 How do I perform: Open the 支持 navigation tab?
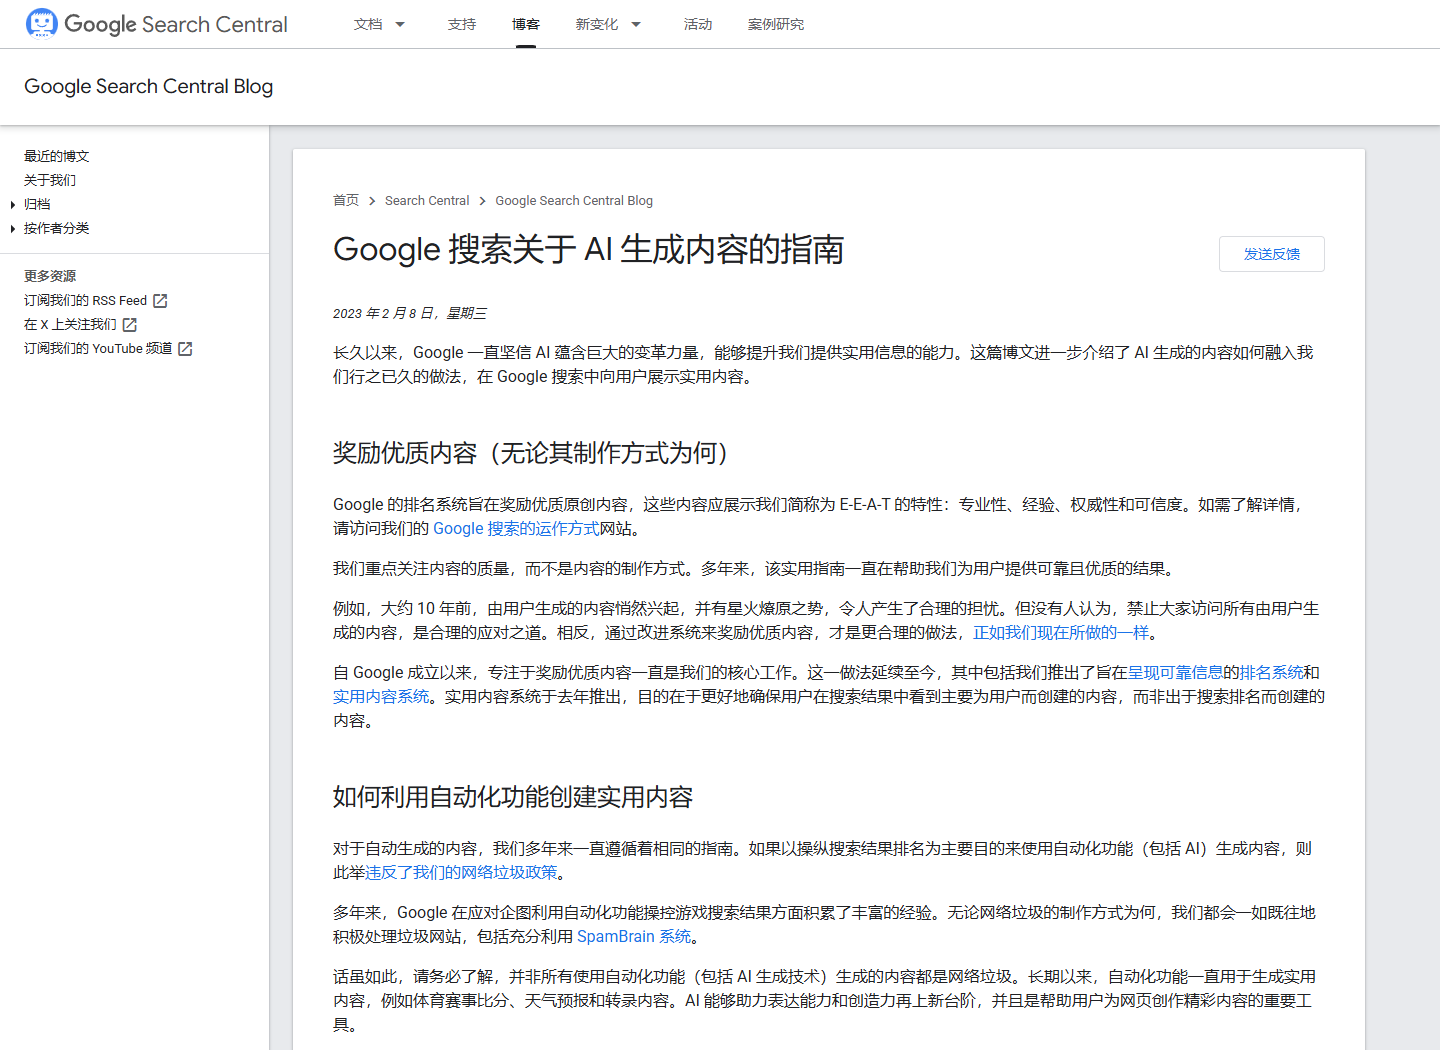point(462,24)
